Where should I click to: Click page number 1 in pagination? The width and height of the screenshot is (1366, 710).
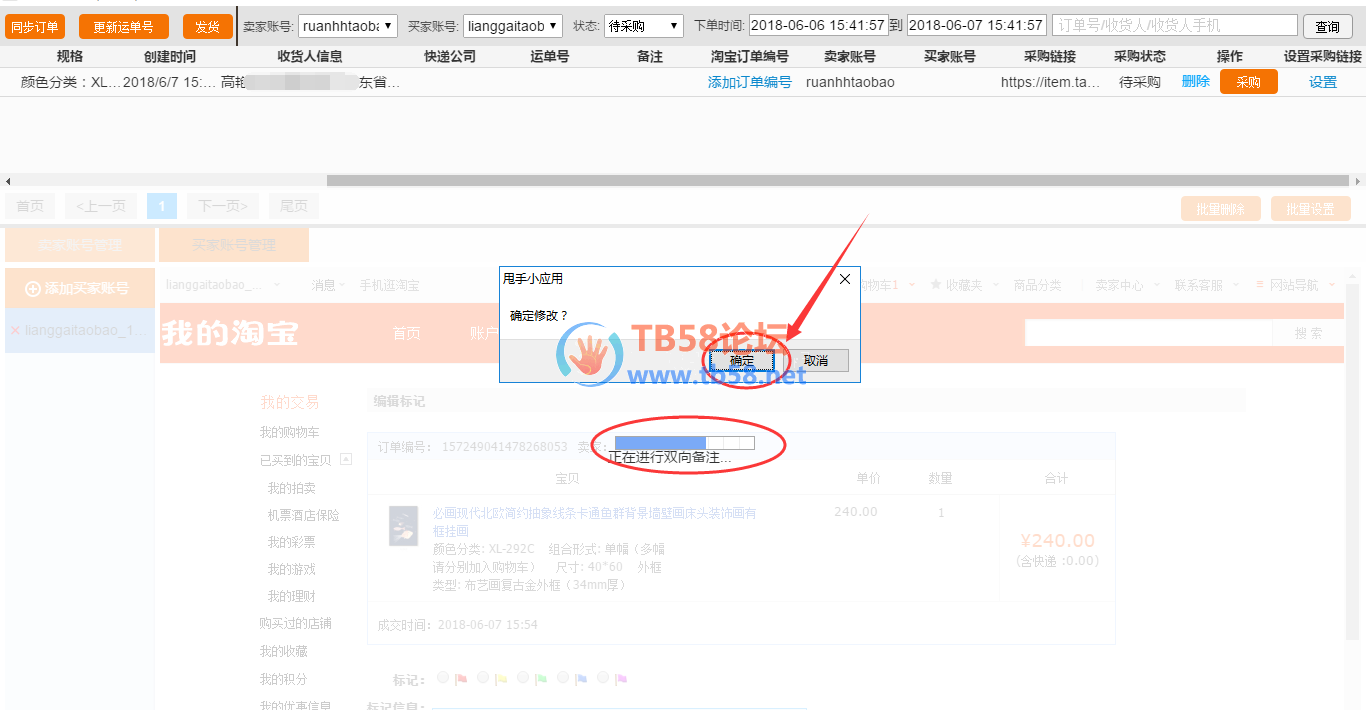pyautogui.click(x=162, y=206)
